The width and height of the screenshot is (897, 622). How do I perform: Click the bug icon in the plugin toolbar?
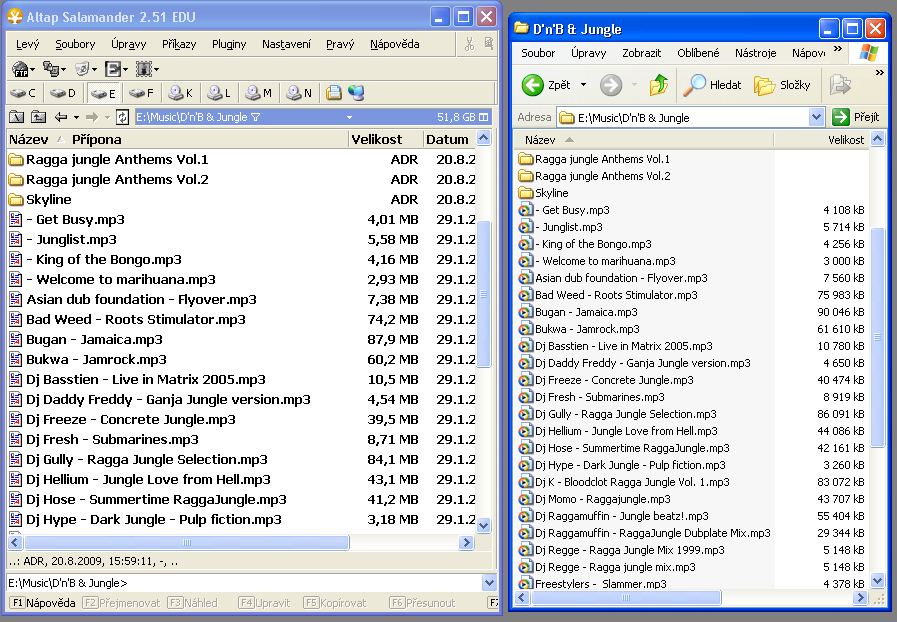143,69
